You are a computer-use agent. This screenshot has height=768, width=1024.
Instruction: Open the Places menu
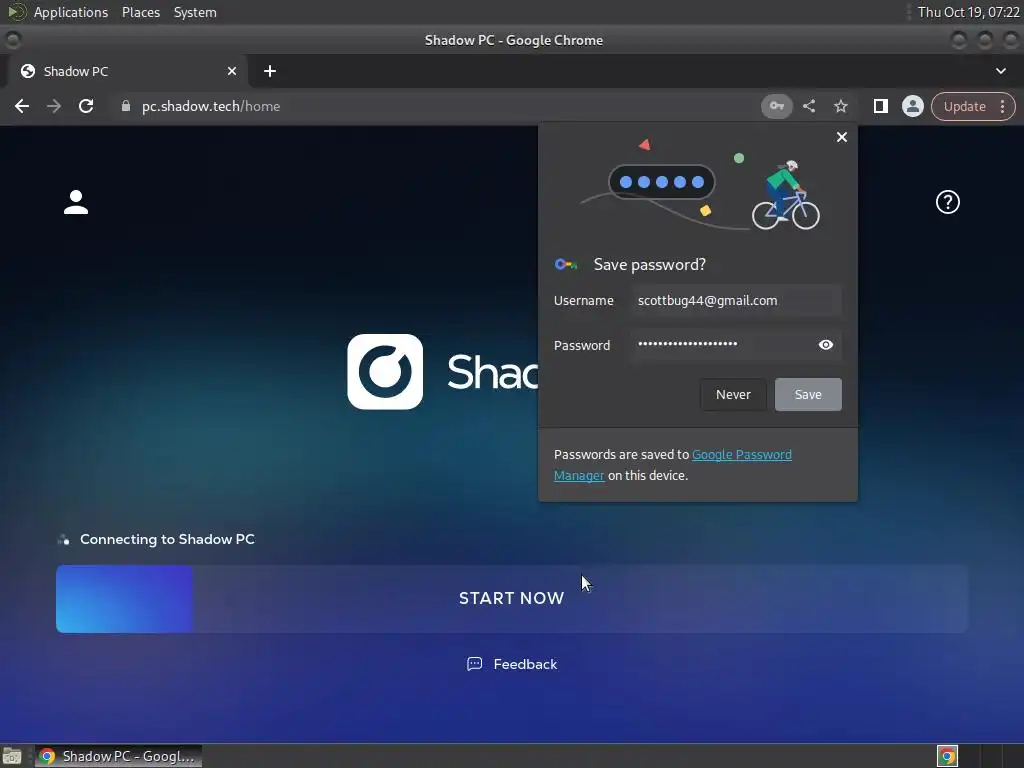(x=140, y=12)
